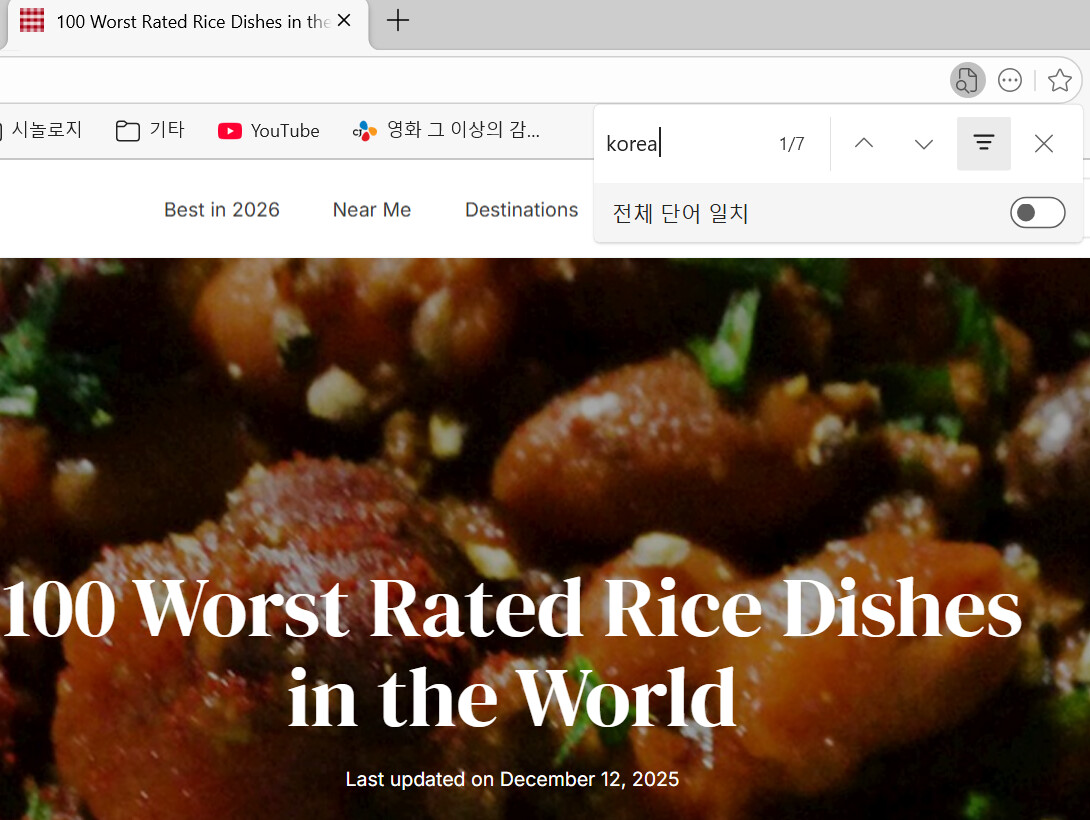Go to next search result with down chevron
Screen dimensions: 1090x820
(923, 143)
